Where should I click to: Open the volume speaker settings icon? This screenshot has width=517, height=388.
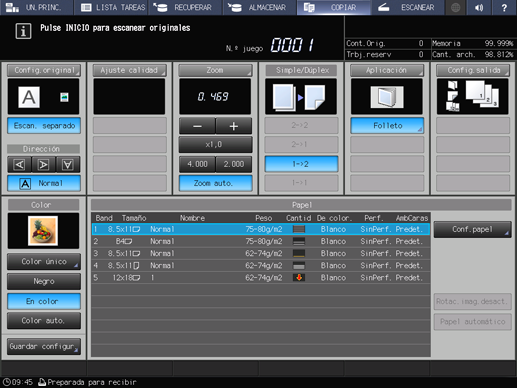pos(479,7)
